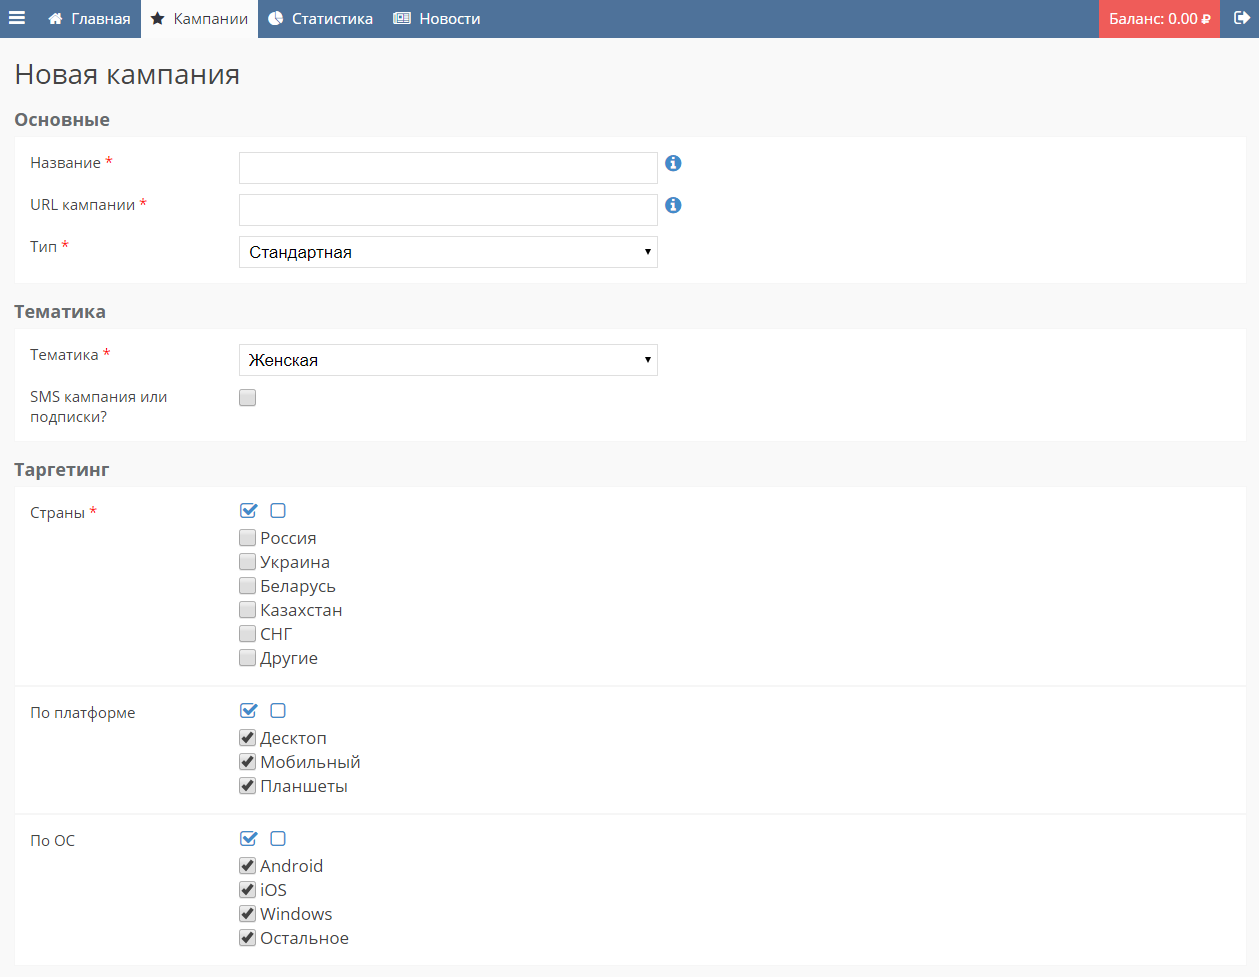
Task: Click the Новая кампания page heading
Action: (x=127, y=75)
